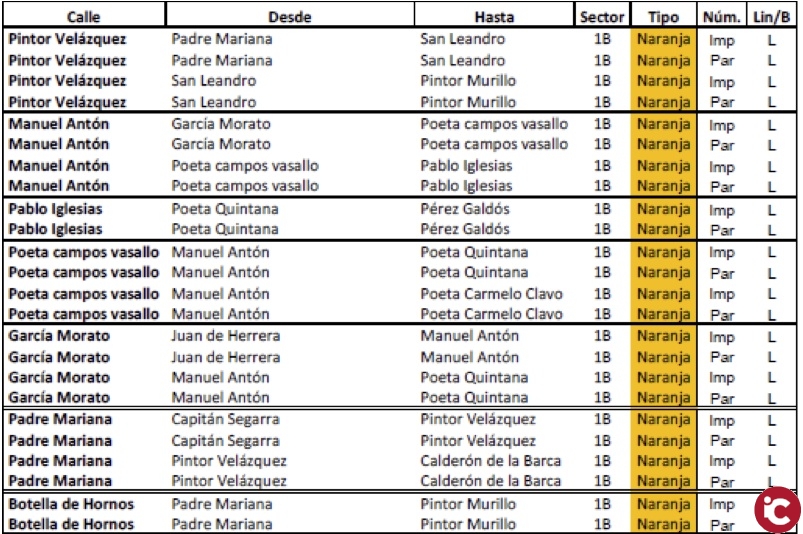
Task: Click orange Naranja cell in the first table row
Action: [662, 40]
